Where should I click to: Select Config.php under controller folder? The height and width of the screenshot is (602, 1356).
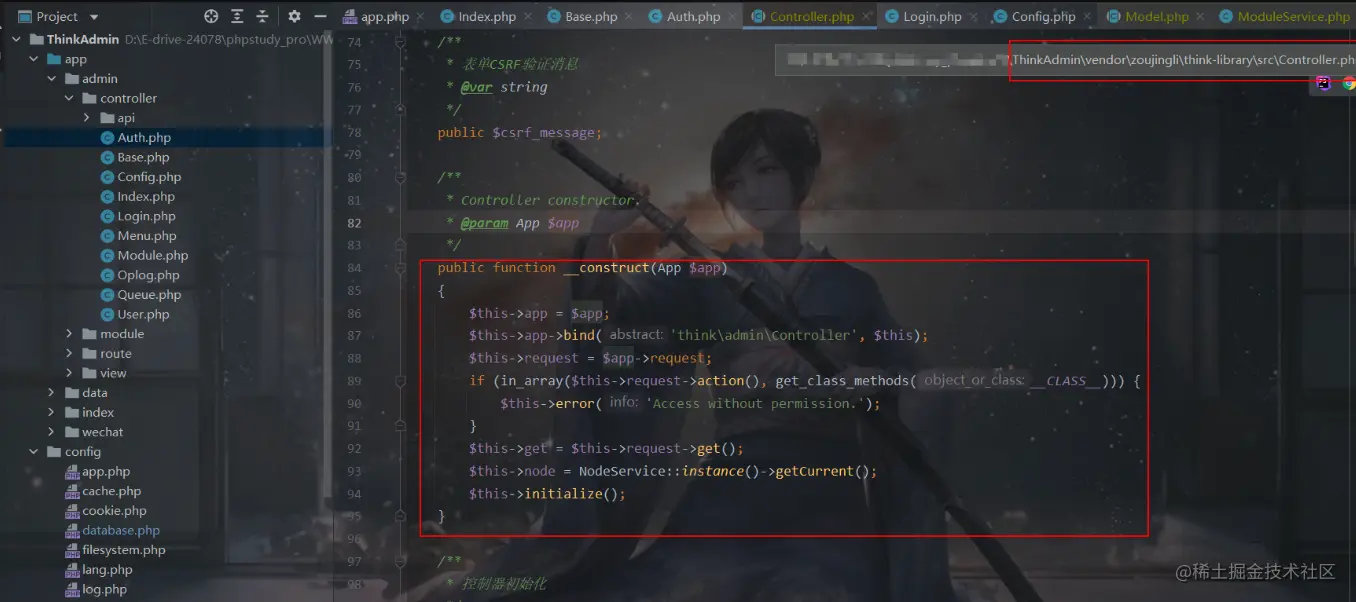[149, 177]
